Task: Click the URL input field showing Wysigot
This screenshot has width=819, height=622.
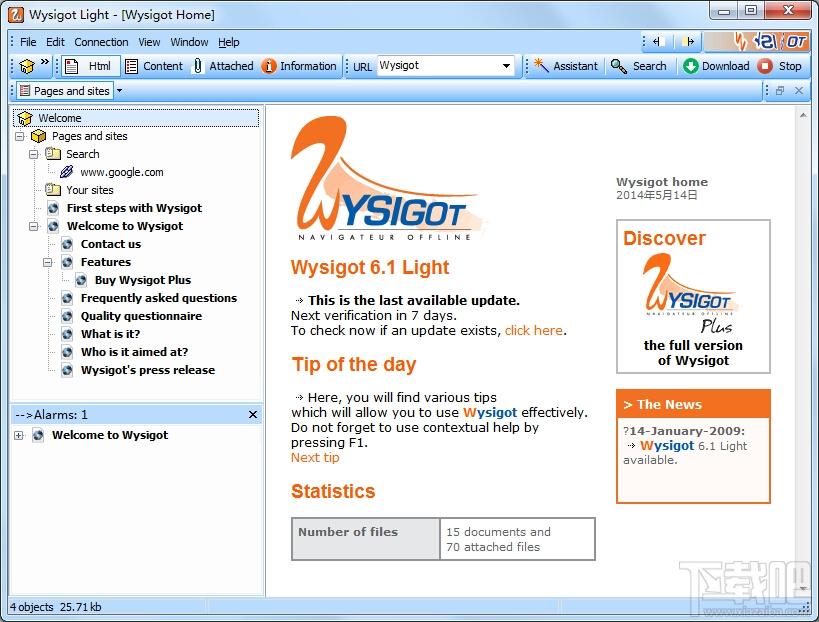Action: coord(437,66)
